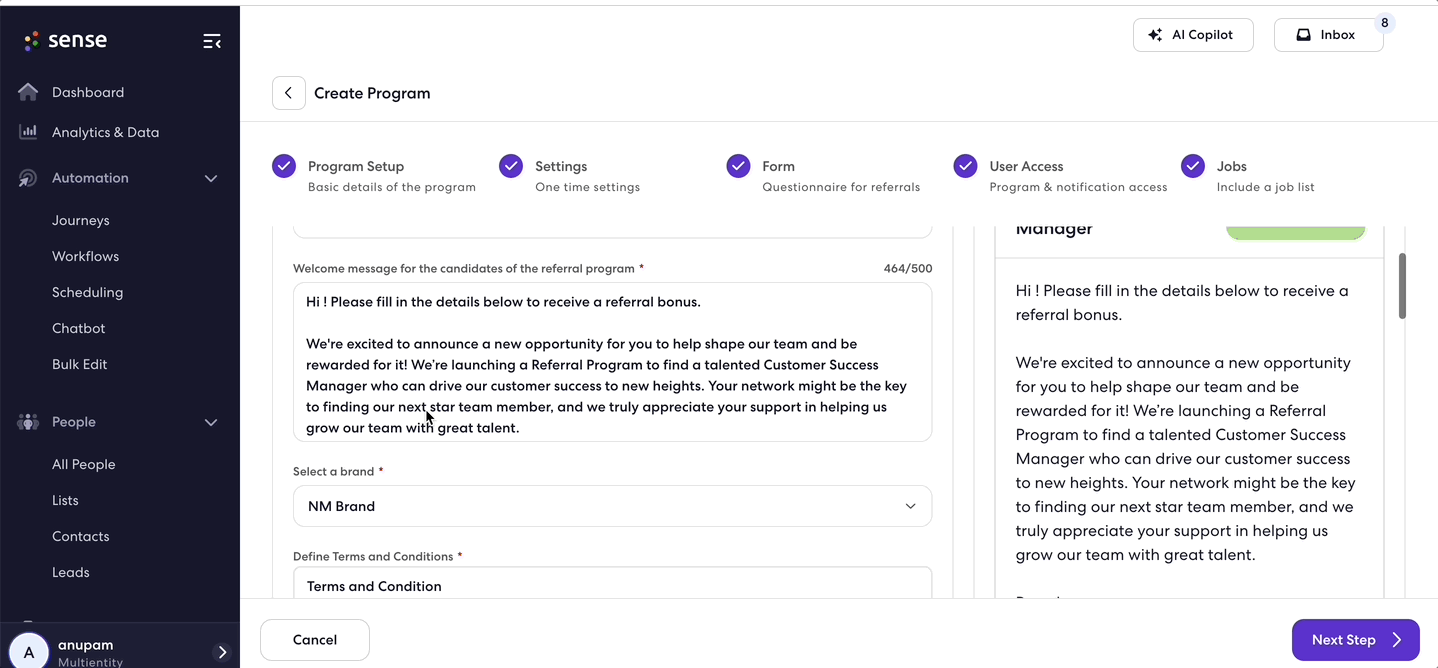Open Bulk Edit page

(x=79, y=364)
